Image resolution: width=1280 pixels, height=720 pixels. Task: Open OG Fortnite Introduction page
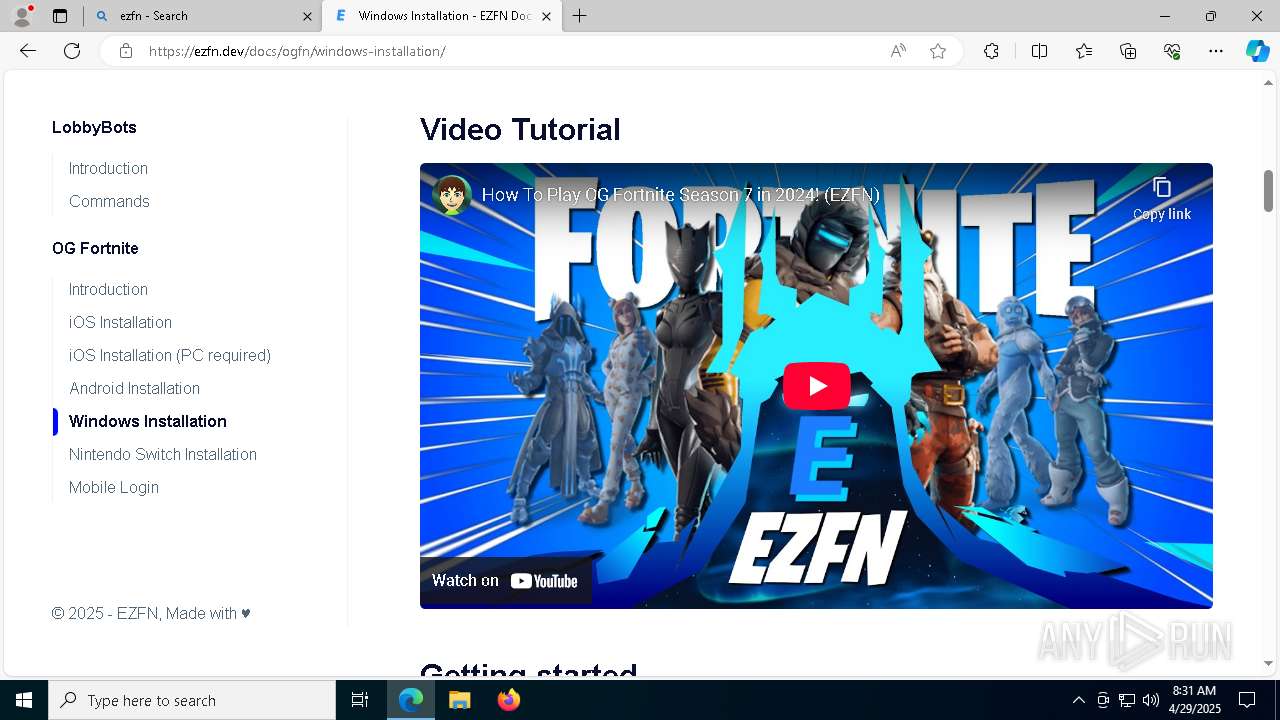[108, 289]
